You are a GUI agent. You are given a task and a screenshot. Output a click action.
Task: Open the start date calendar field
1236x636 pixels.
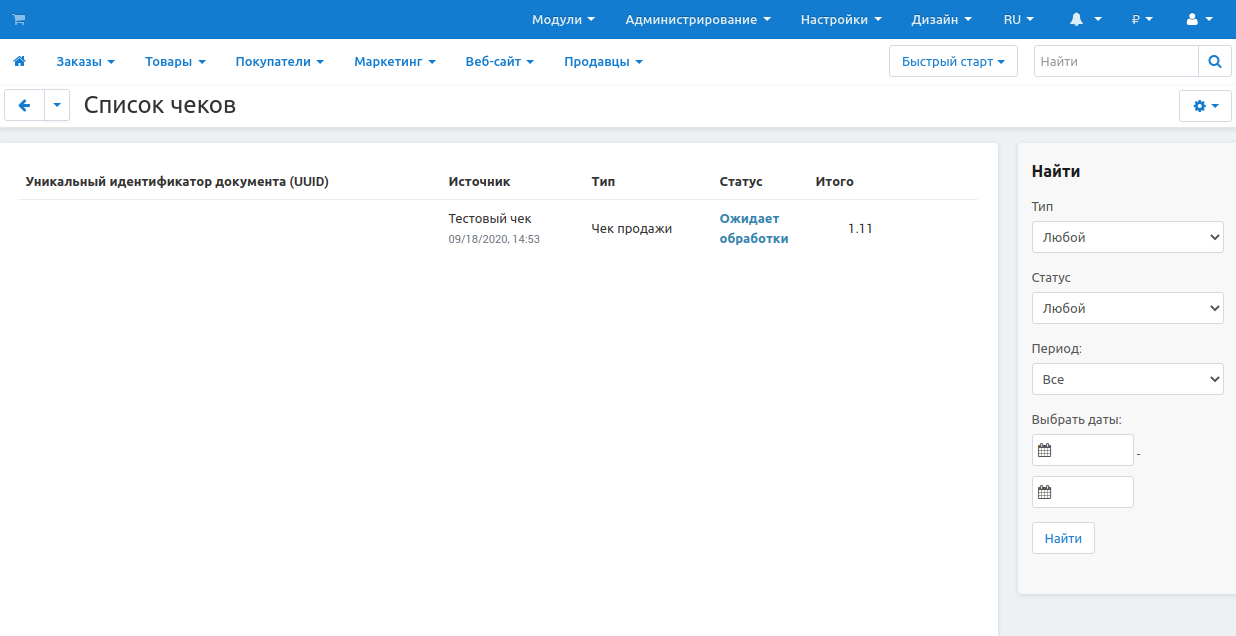1083,450
